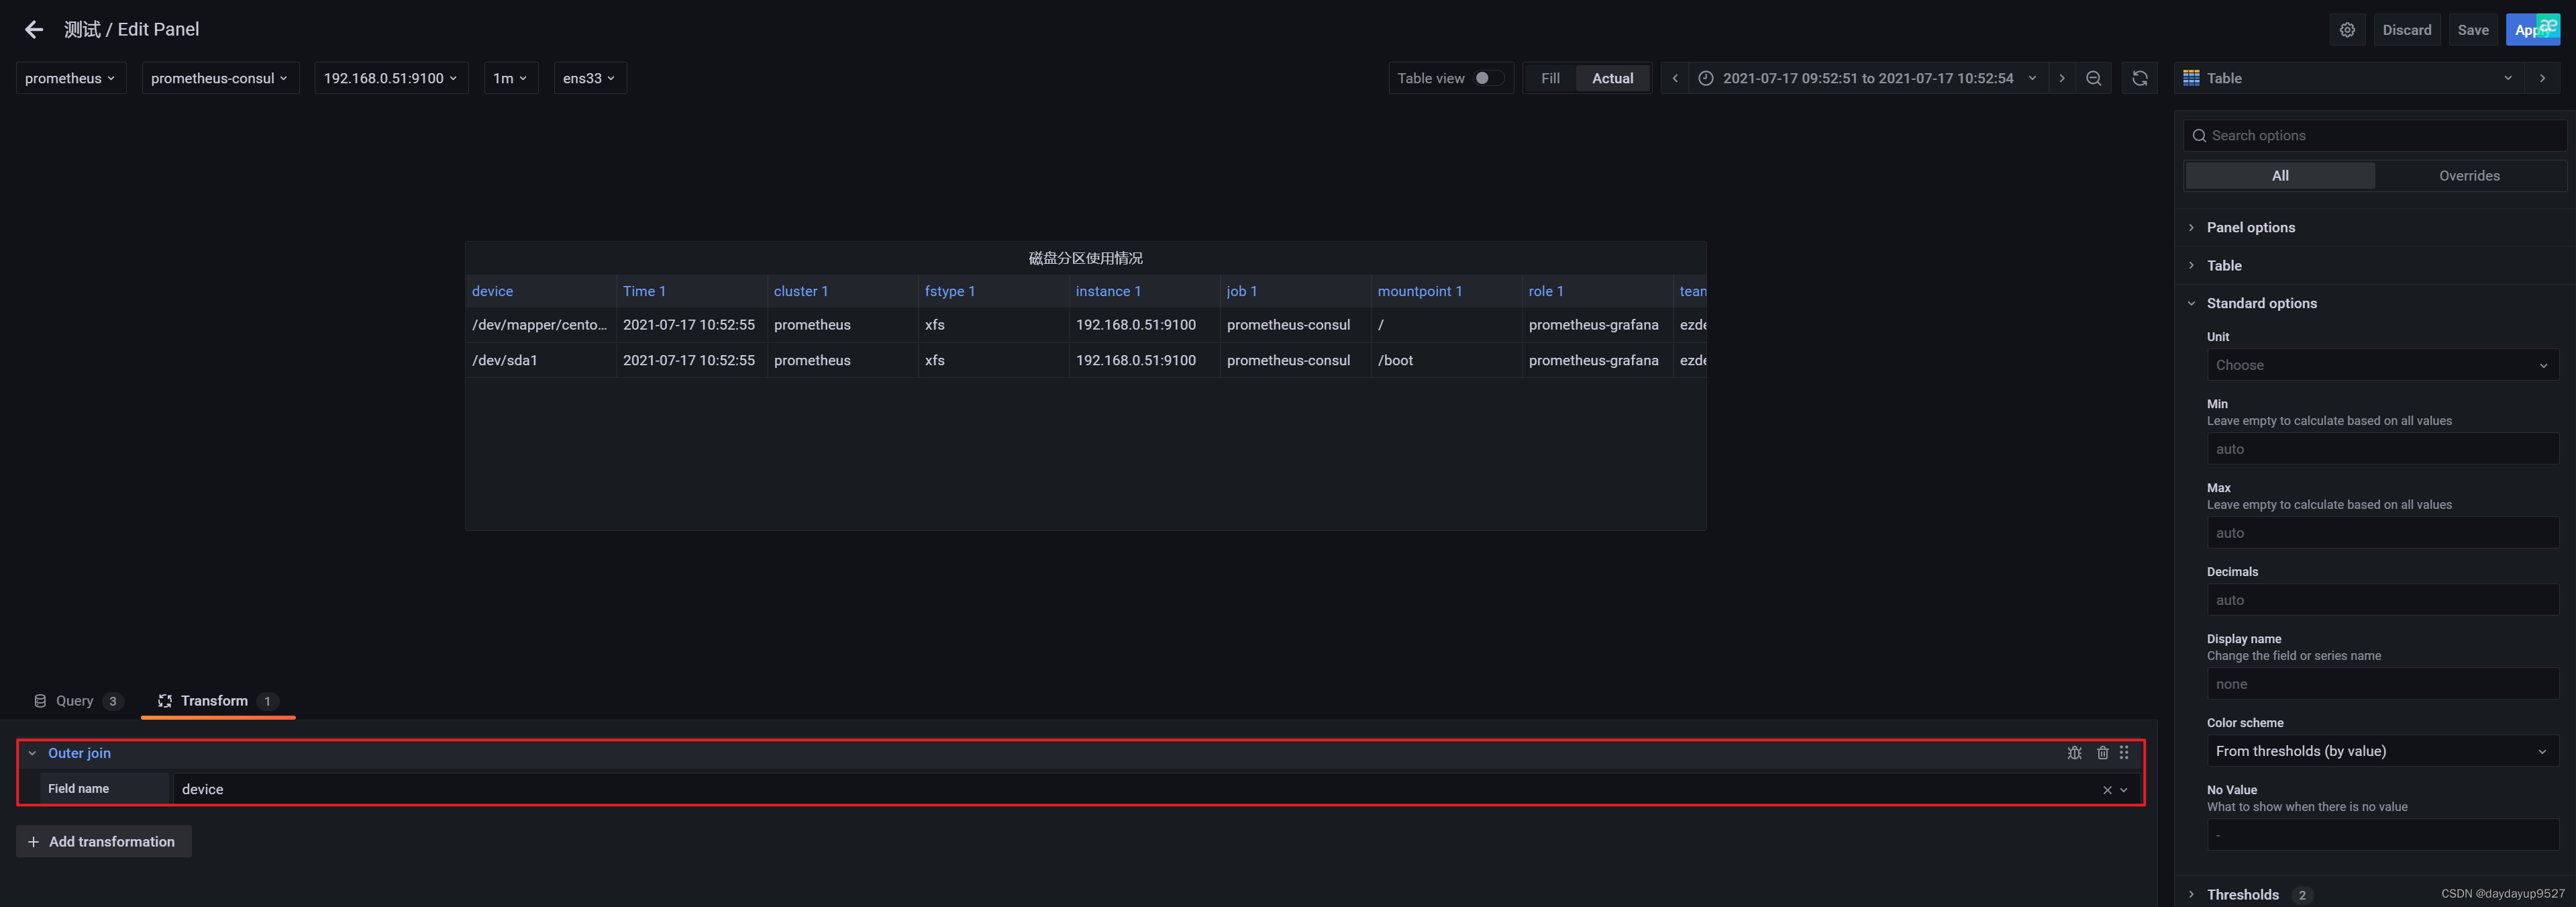Click the Discard button
This screenshot has height=907, width=2576.
click(2406, 30)
